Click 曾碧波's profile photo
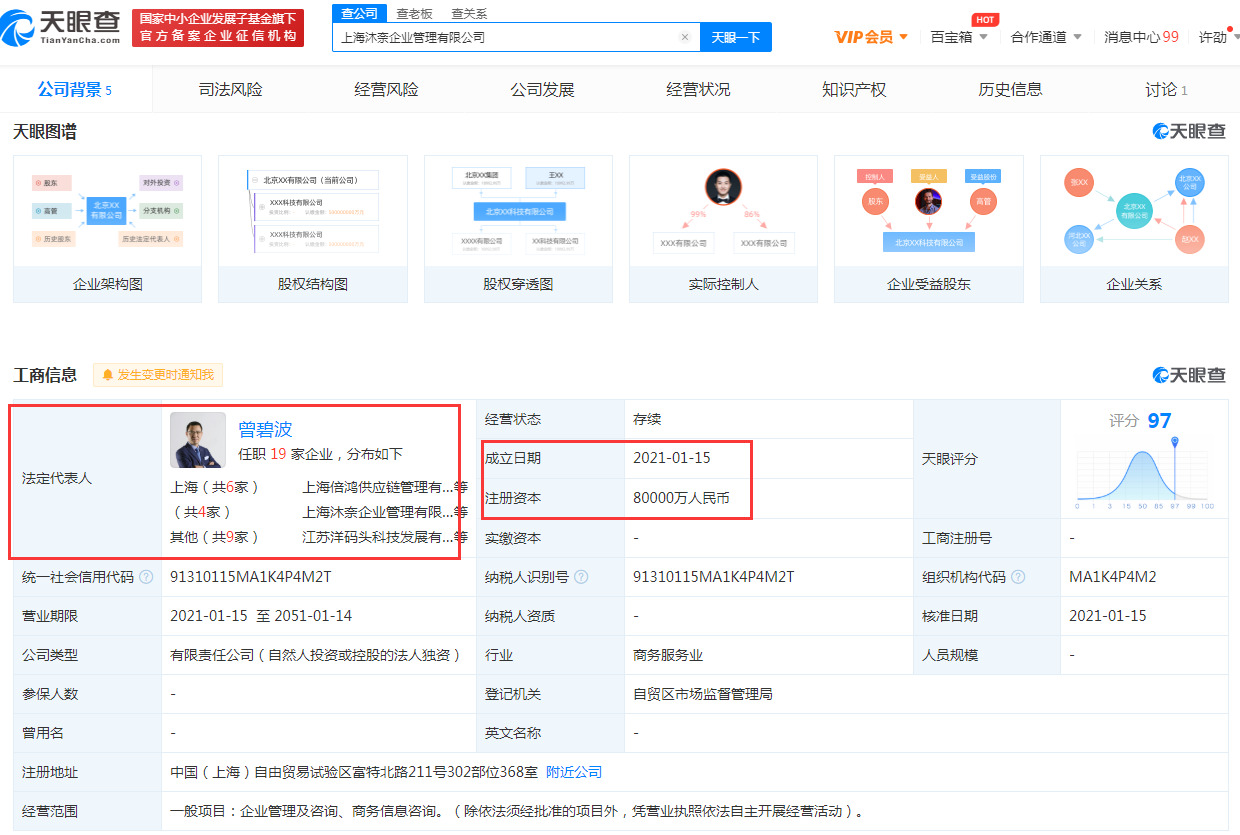 click(198, 440)
